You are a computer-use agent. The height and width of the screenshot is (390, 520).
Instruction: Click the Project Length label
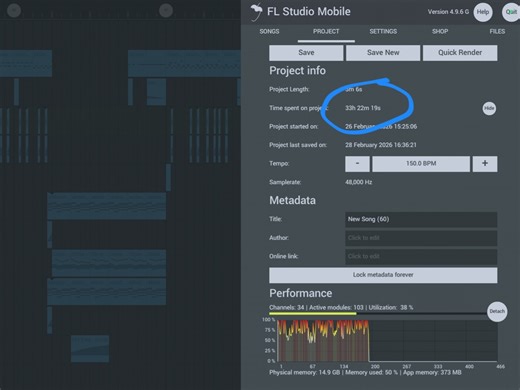click(289, 89)
